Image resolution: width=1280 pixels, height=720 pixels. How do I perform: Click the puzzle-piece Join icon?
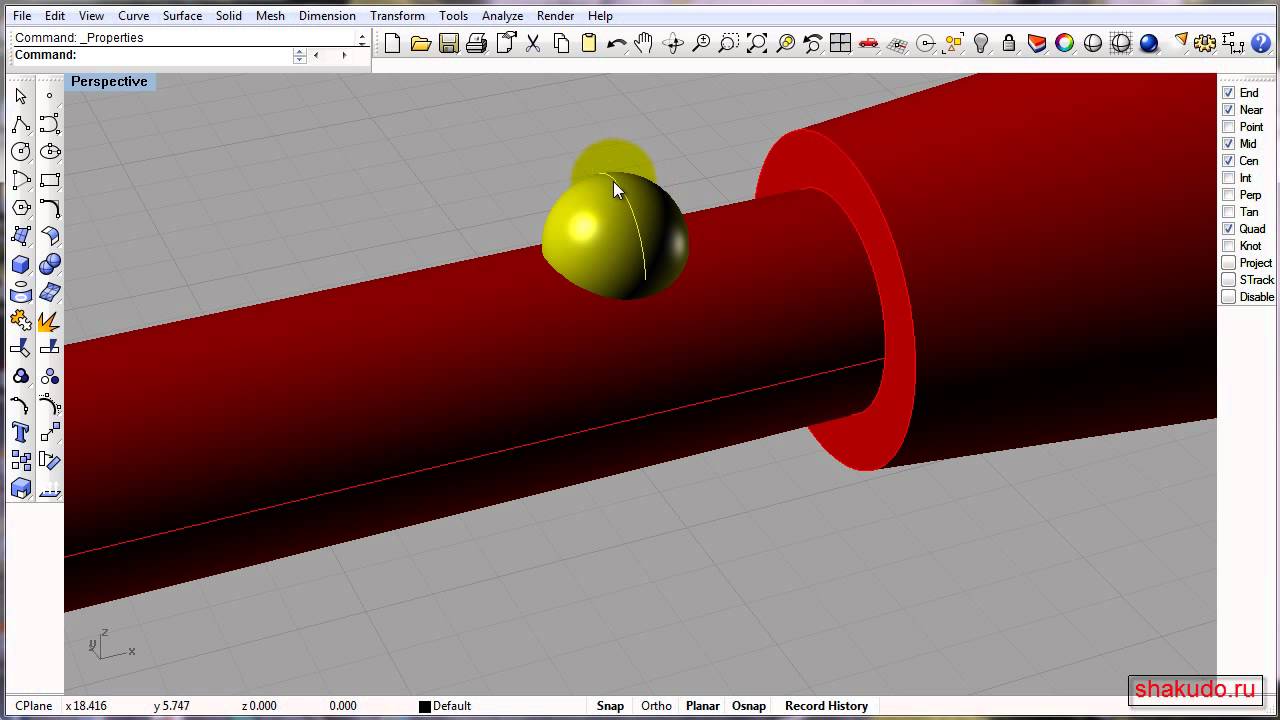(x=21, y=320)
